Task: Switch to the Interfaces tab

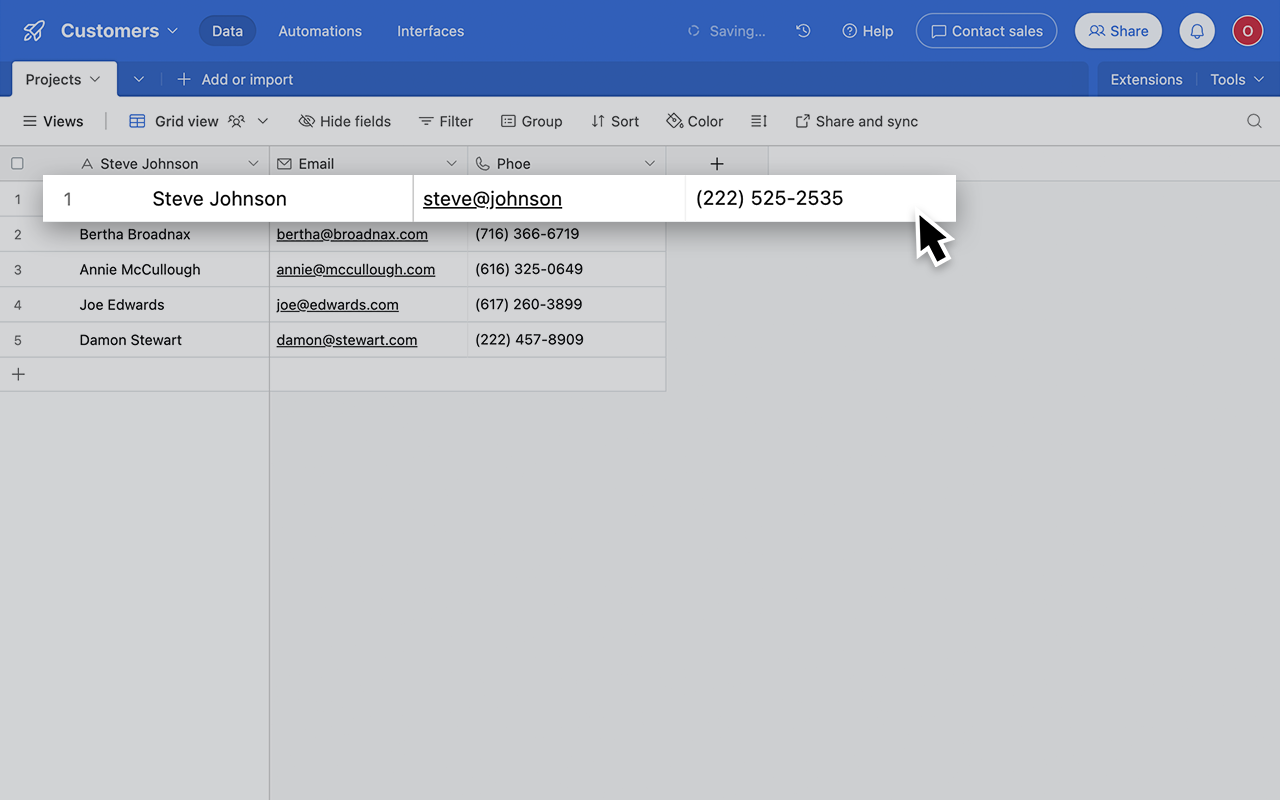Action: click(430, 31)
